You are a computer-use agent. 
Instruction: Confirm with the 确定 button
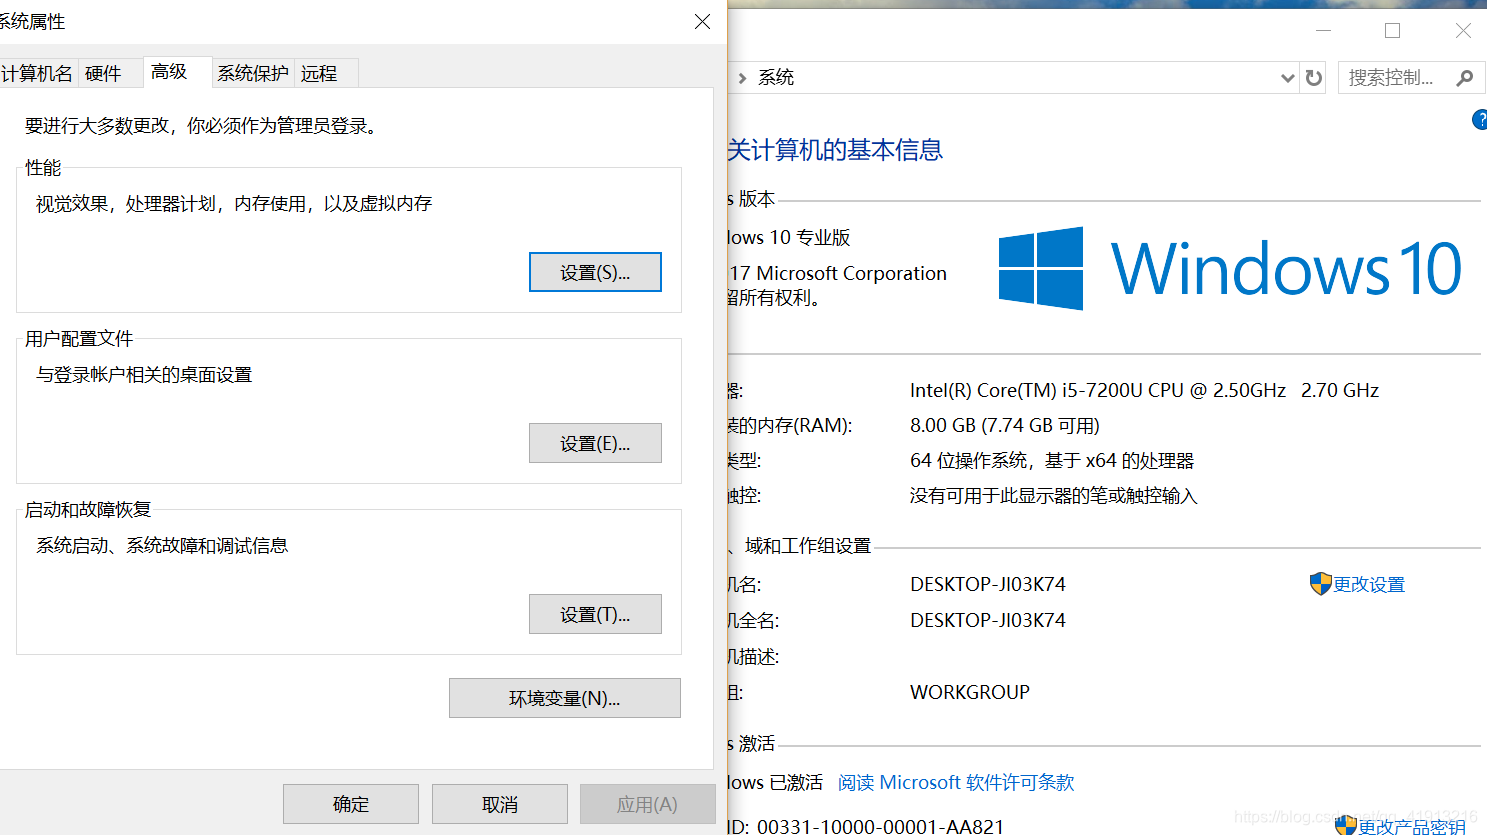click(351, 804)
